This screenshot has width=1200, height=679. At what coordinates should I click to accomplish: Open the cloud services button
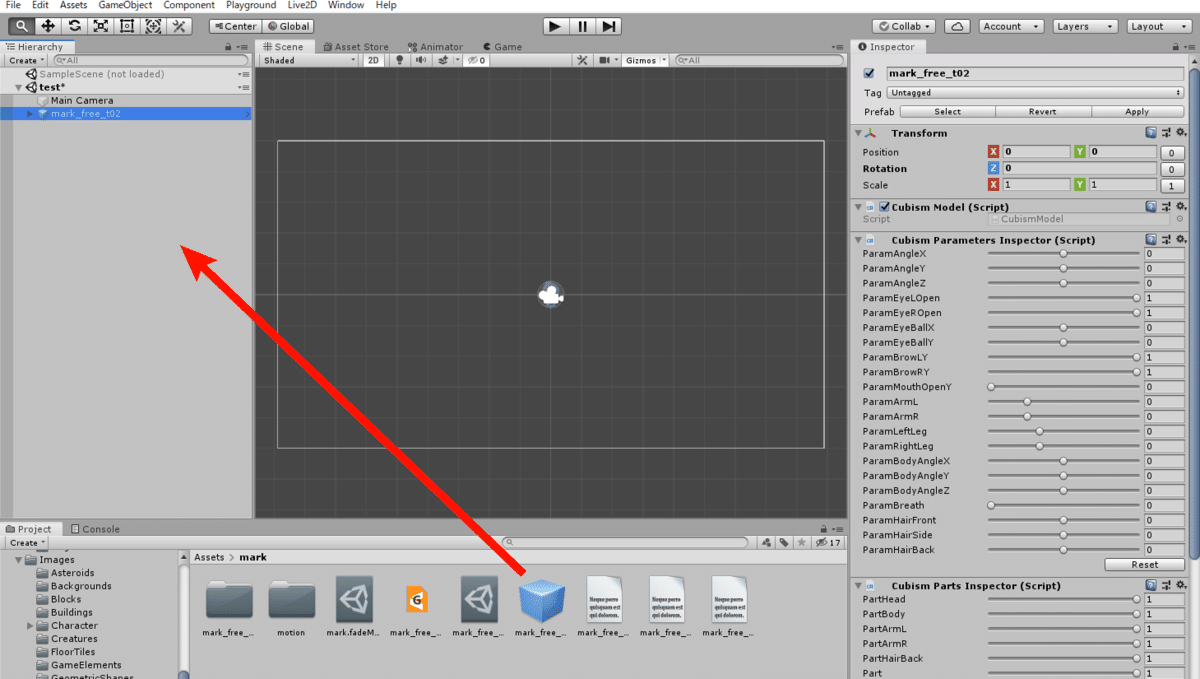tap(957, 26)
